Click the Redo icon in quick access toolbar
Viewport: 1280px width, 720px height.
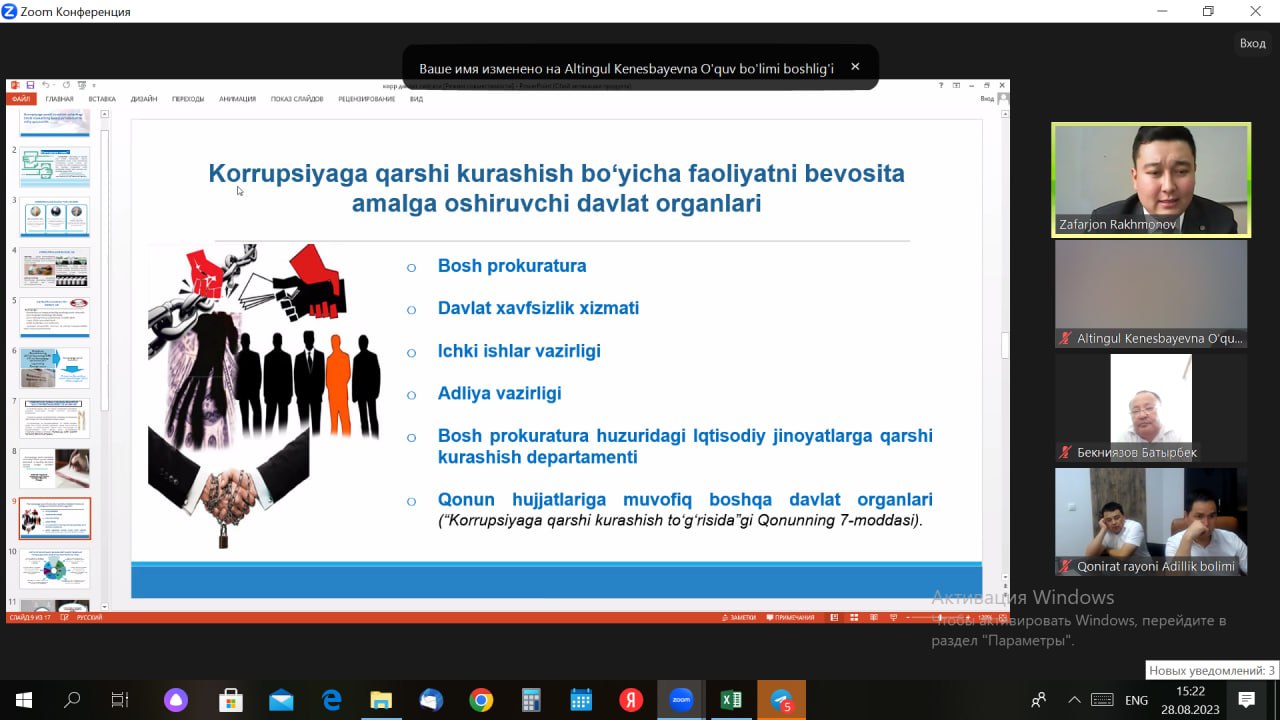pos(66,85)
